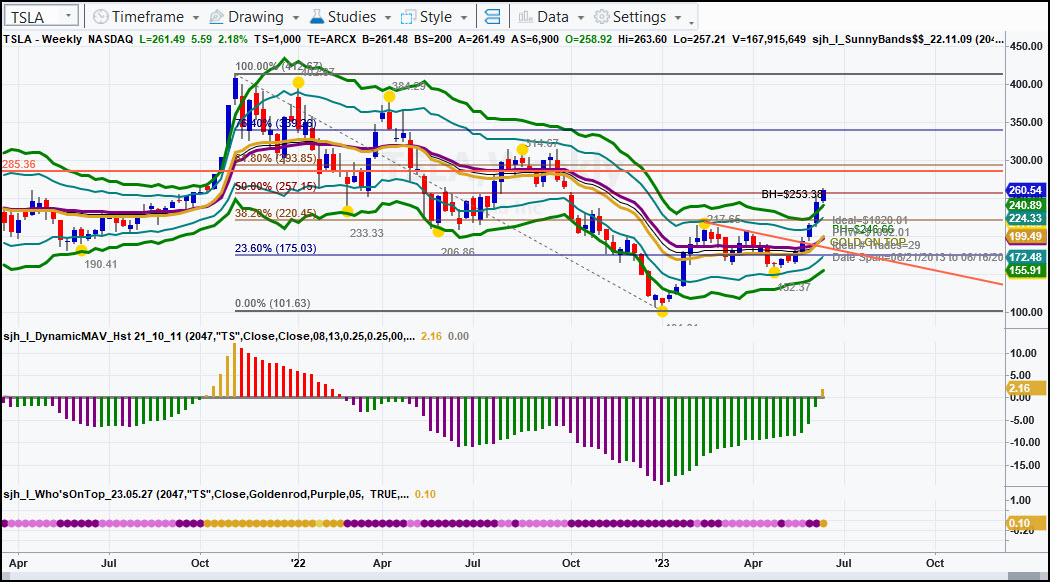1050x582 pixels.
Task: Expand the arrow next to Drawing
Action: click(x=296, y=18)
